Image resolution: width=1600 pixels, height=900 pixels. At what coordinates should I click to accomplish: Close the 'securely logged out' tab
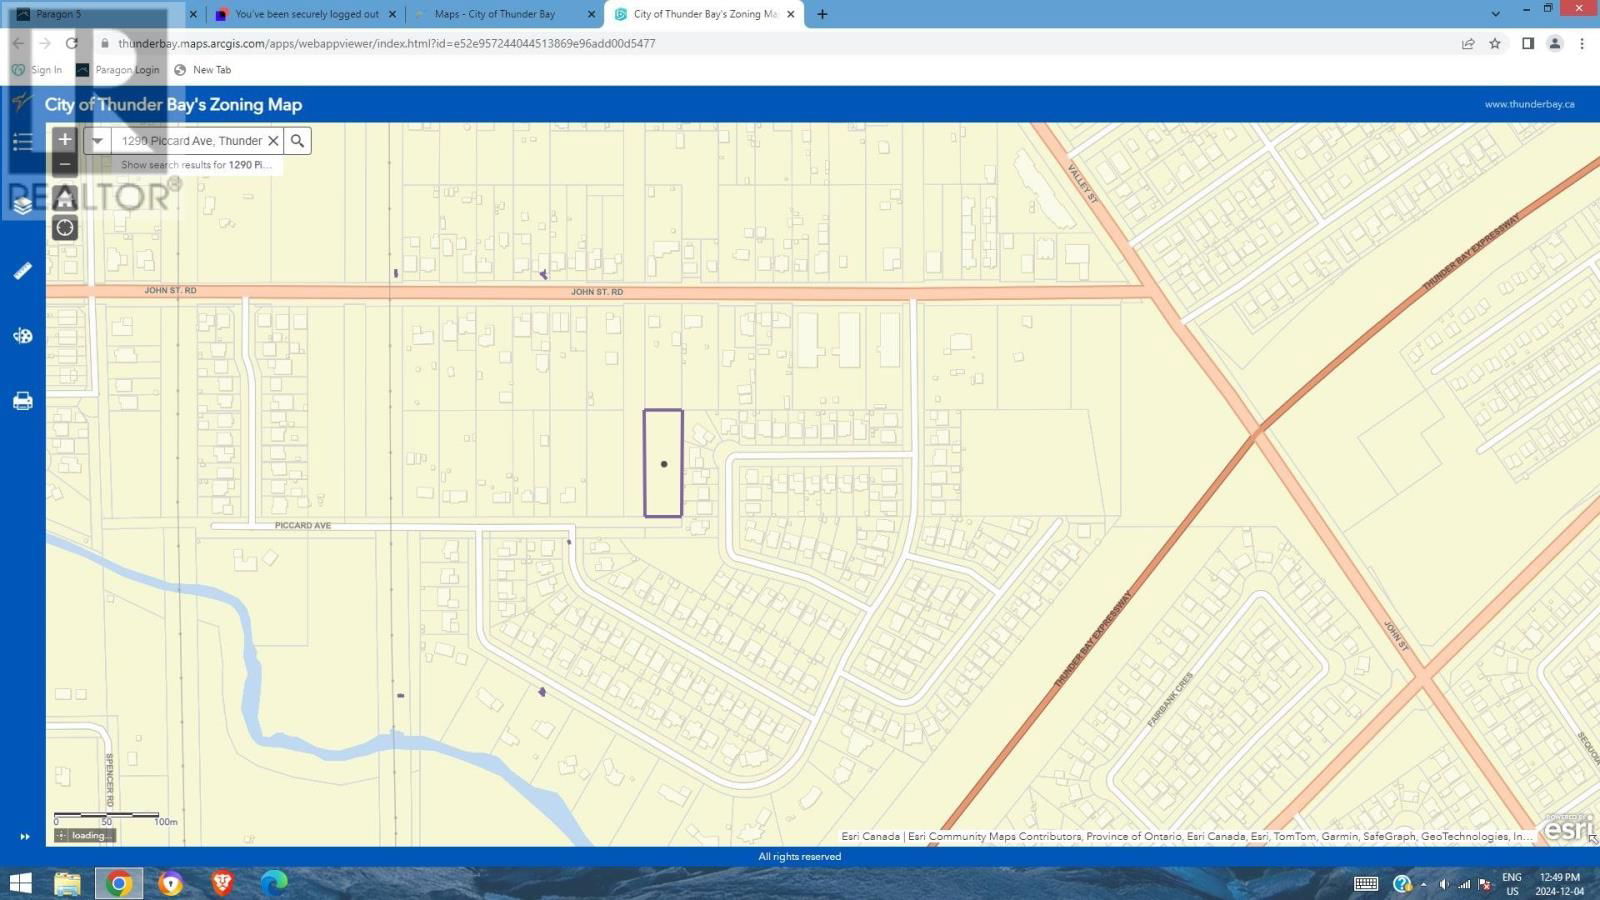[392, 14]
